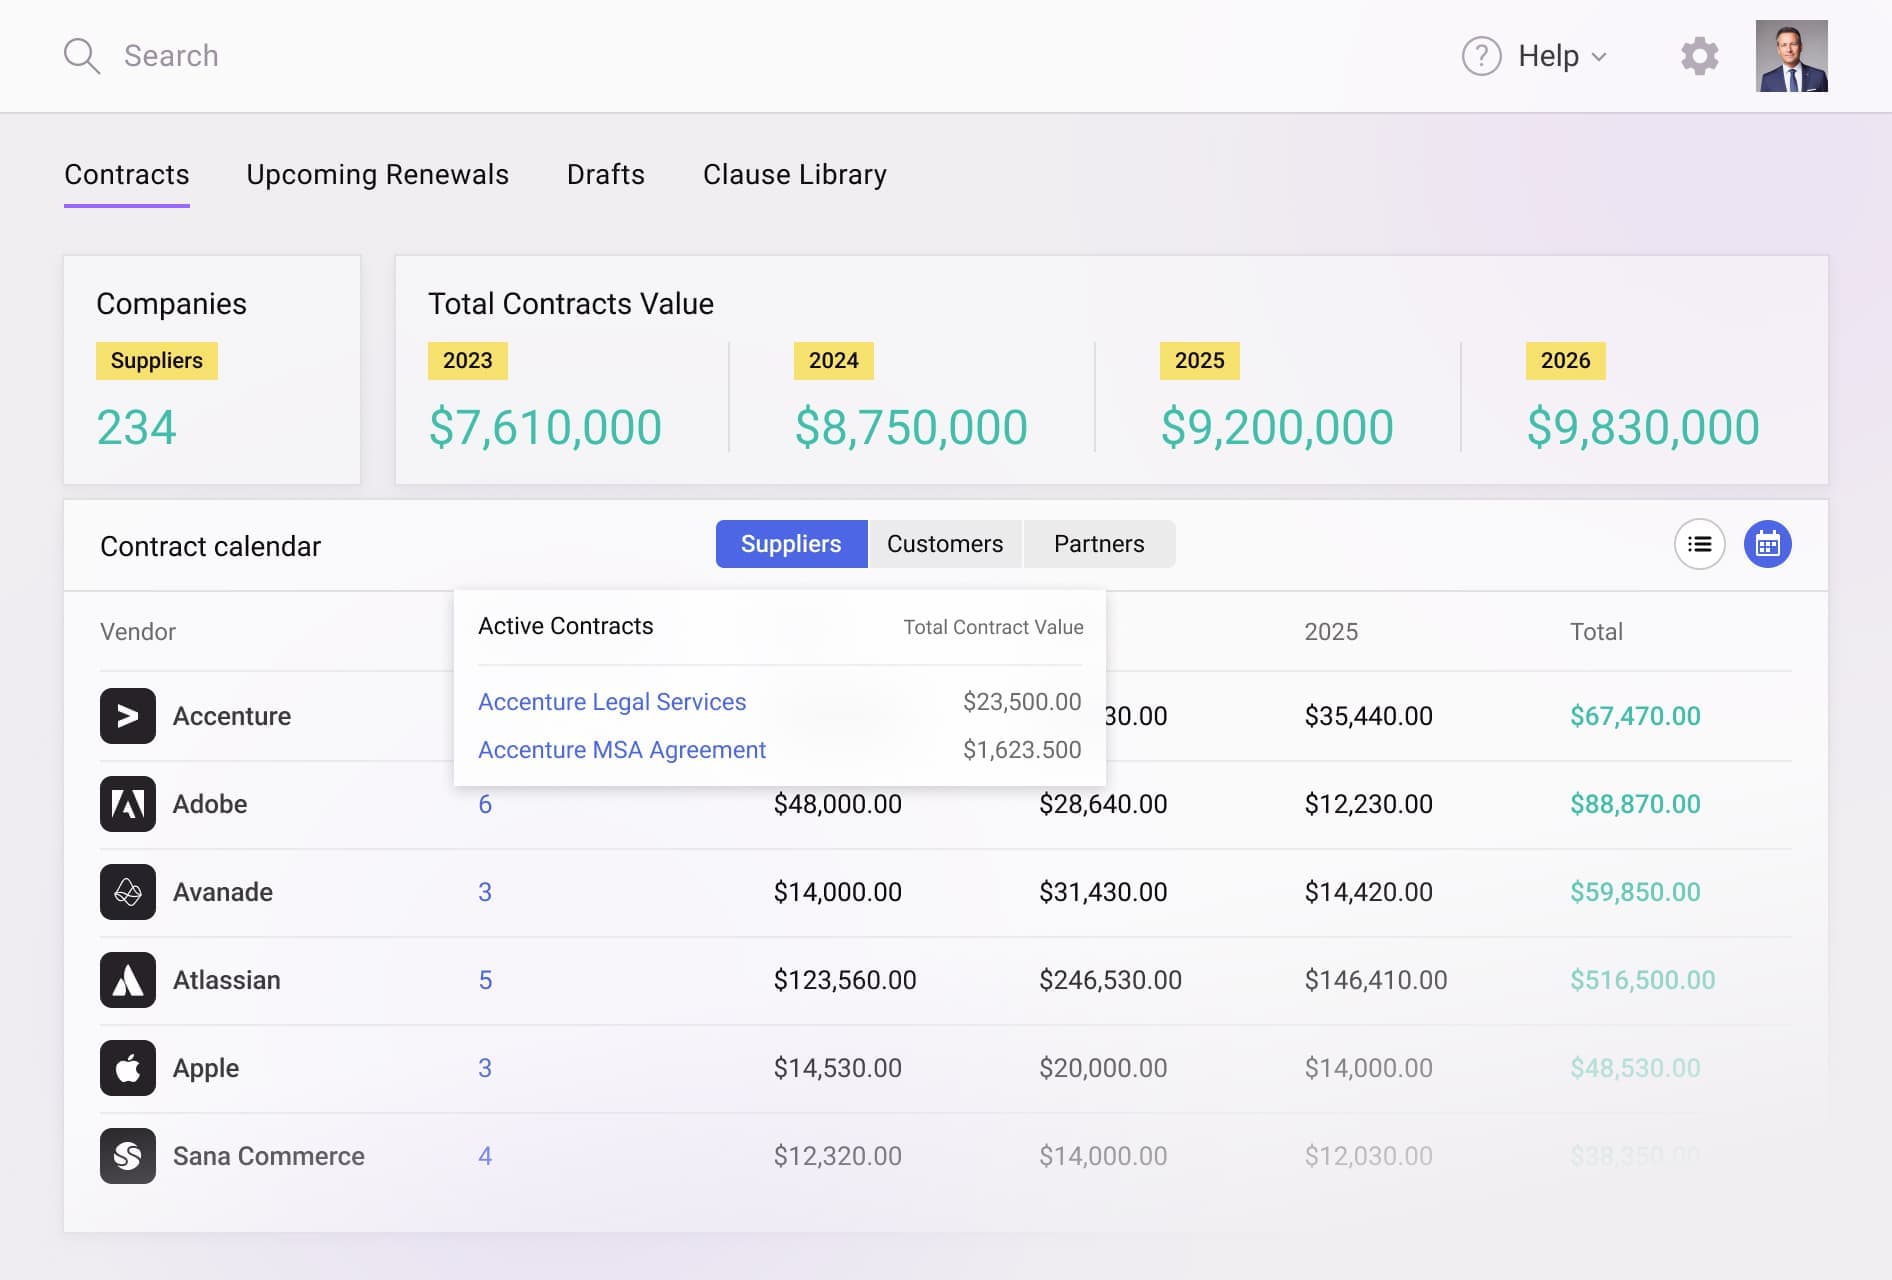Open Accenture MSA Agreement link
Image resolution: width=1892 pixels, height=1280 pixels.
pos(622,750)
